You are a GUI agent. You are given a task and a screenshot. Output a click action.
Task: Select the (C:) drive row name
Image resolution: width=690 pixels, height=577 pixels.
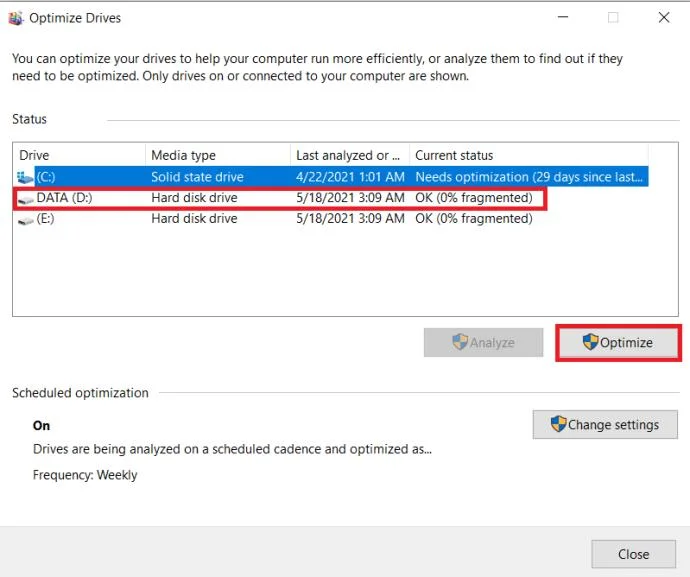click(46, 177)
